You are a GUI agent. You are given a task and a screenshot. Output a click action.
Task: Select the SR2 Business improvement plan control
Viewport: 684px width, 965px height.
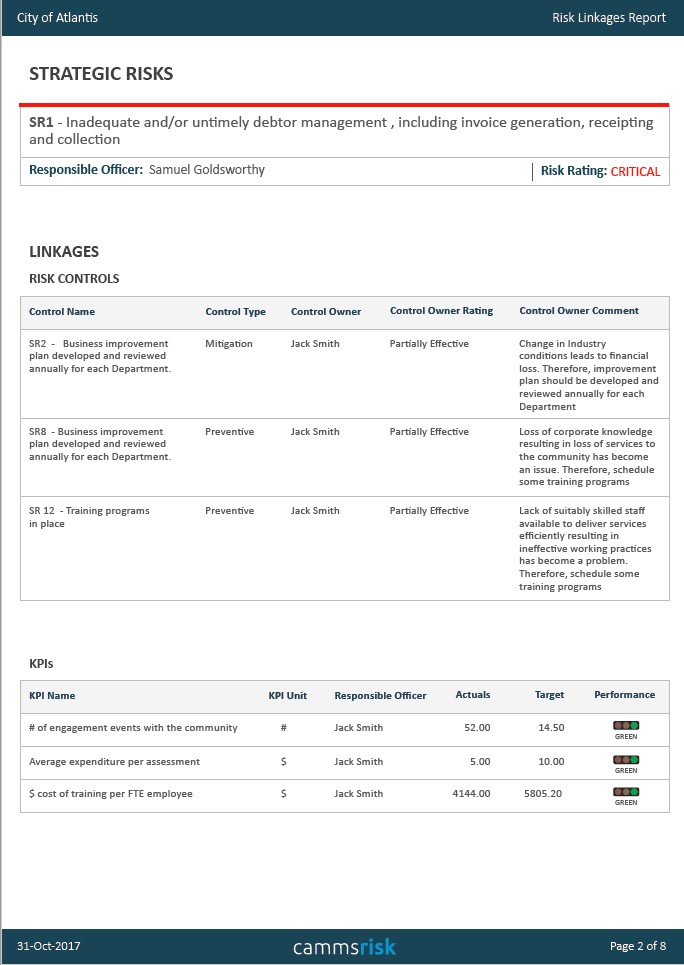(100, 356)
